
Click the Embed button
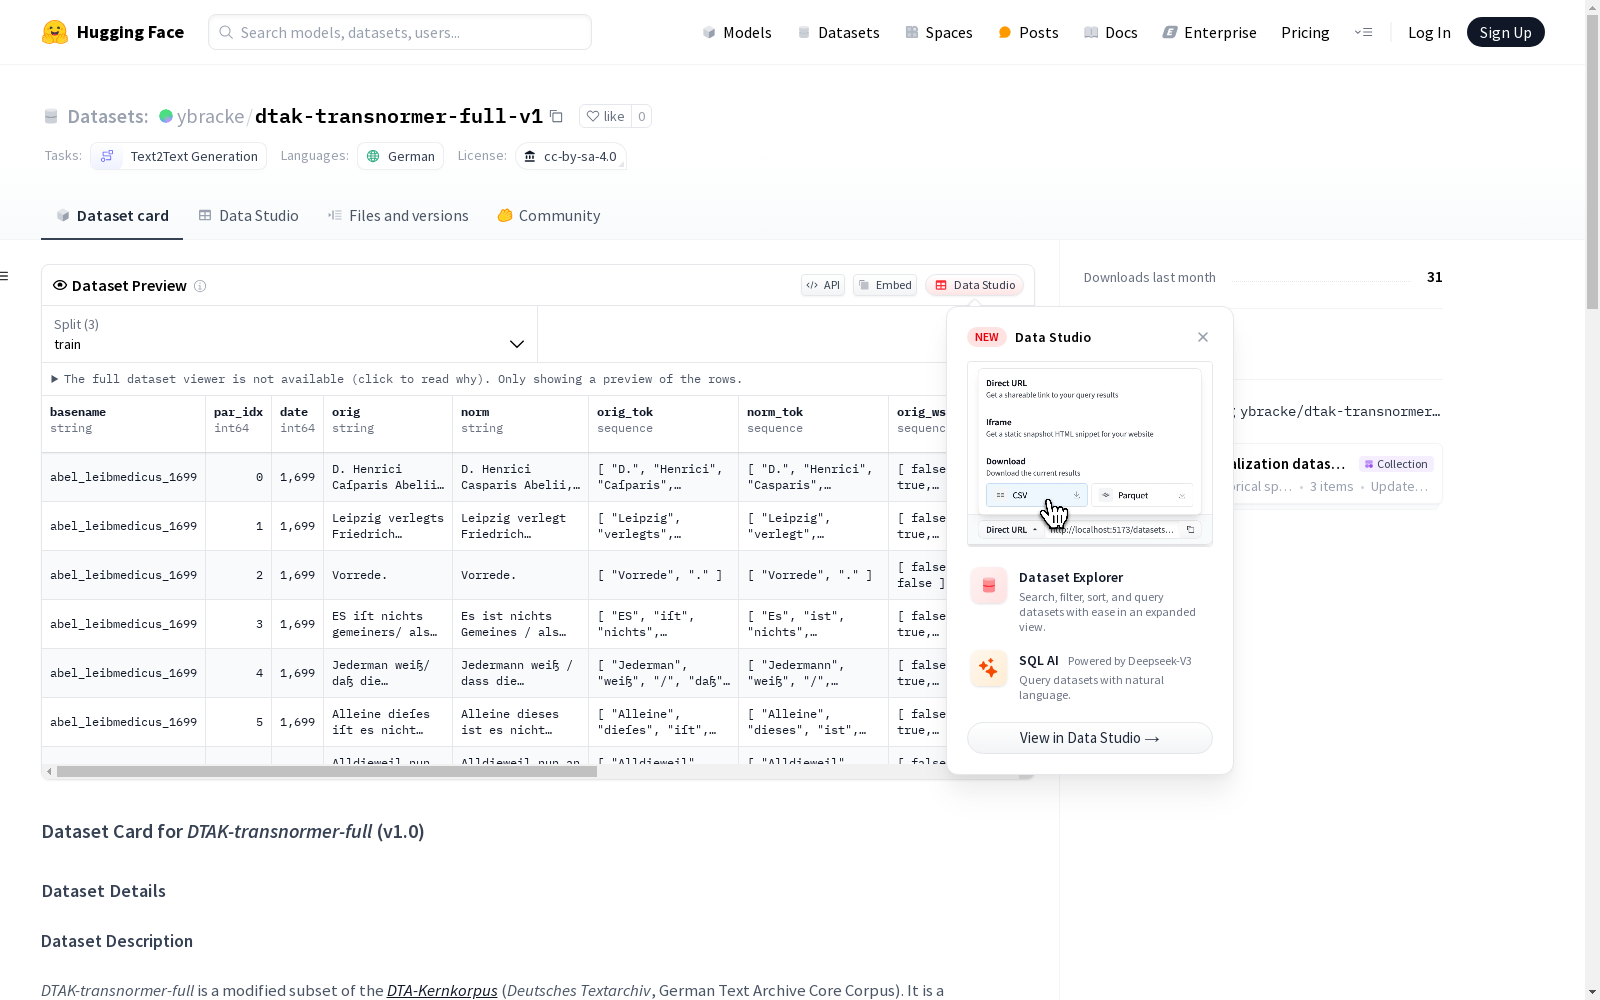(x=885, y=285)
